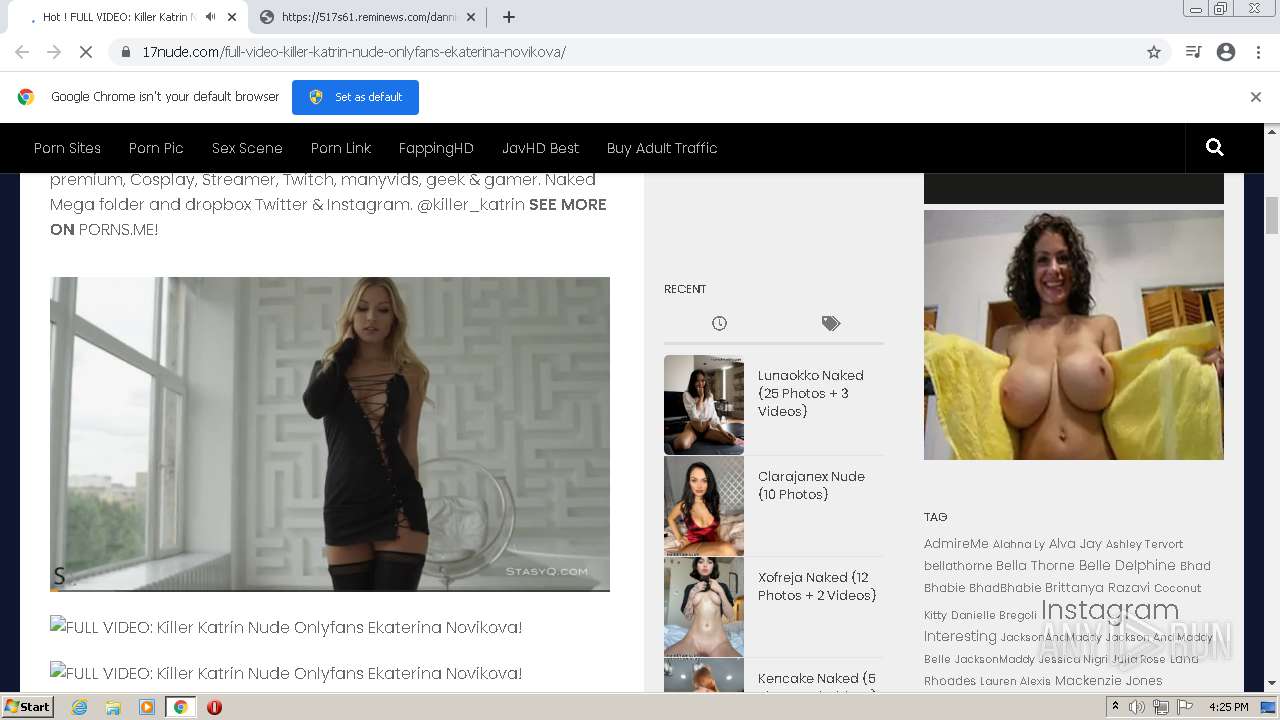Screen dimensions: 1280x720
Task: Open the file explorer taskbar icon
Action: [x=113, y=707]
